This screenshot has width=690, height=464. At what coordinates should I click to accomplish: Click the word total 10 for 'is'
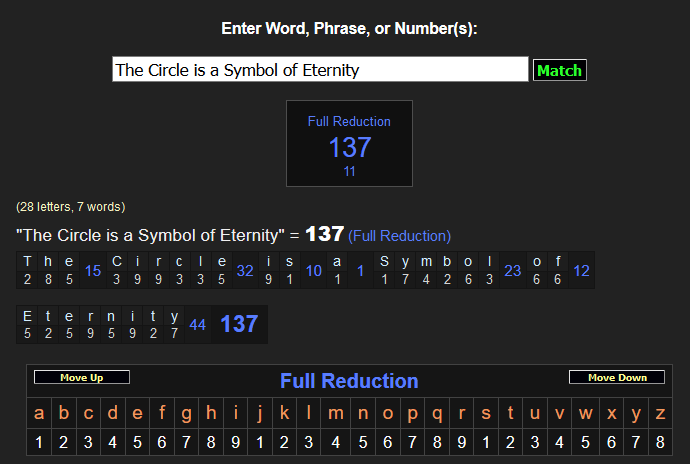[313, 271]
